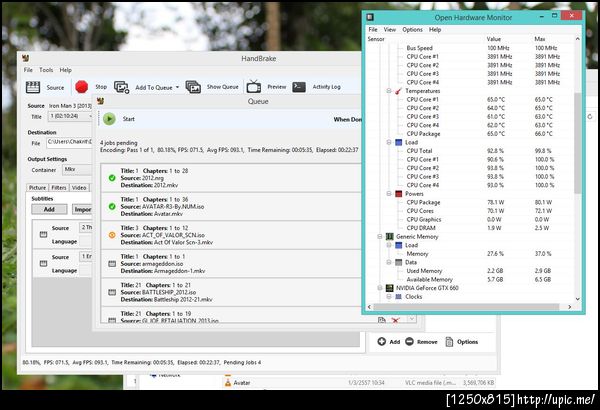Screen dimensions: 600x410
Task: Click first subtitle row film icon
Action: 43,234
